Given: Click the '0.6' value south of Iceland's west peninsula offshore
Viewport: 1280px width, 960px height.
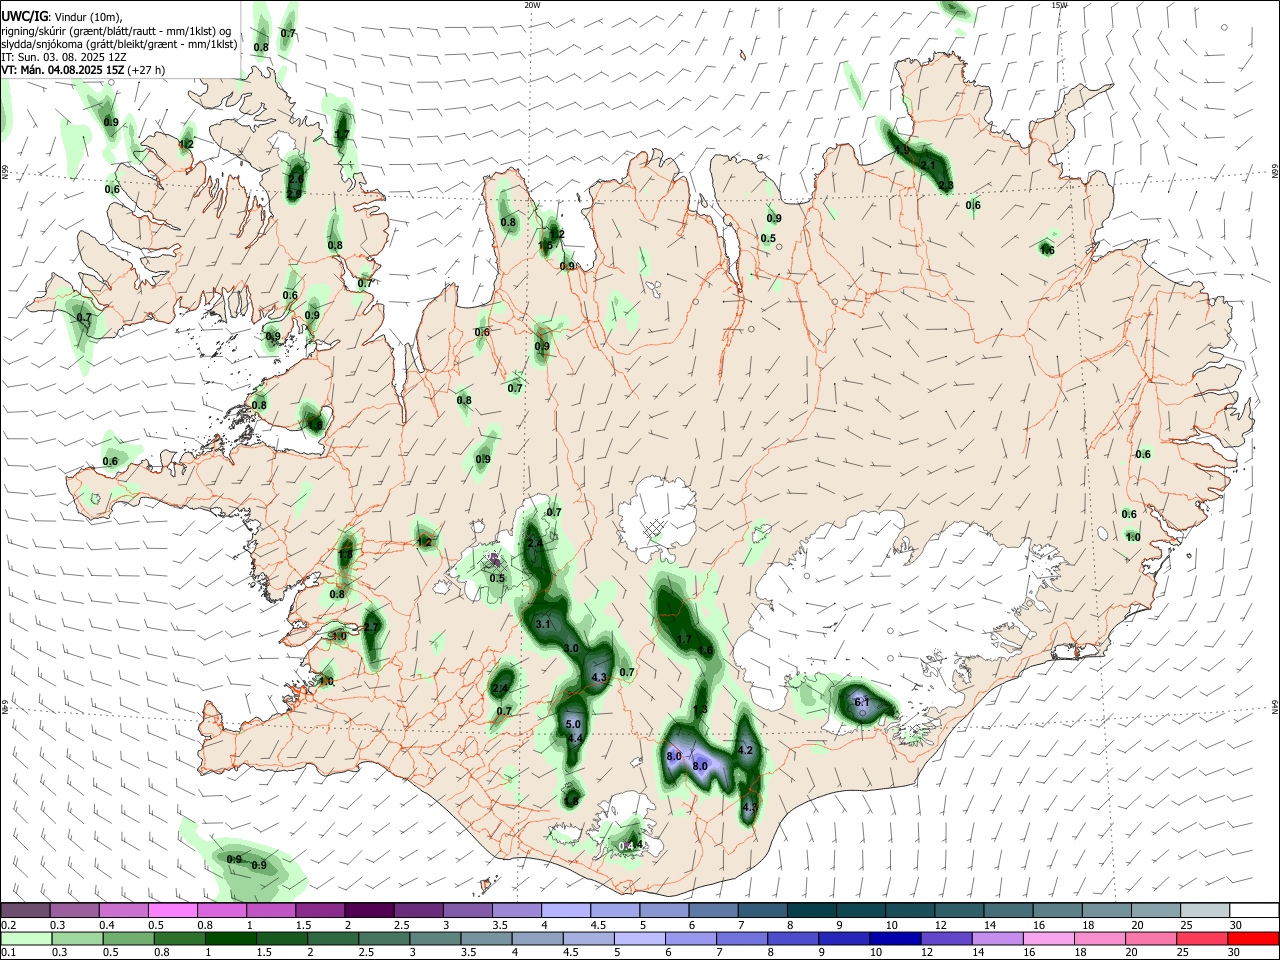Looking at the screenshot, I should click(110, 462).
